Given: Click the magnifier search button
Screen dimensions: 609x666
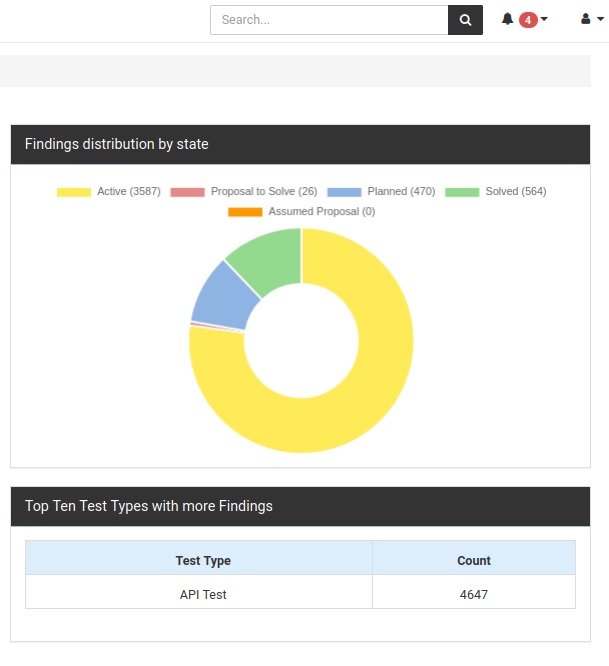Looking at the screenshot, I should point(465,20).
